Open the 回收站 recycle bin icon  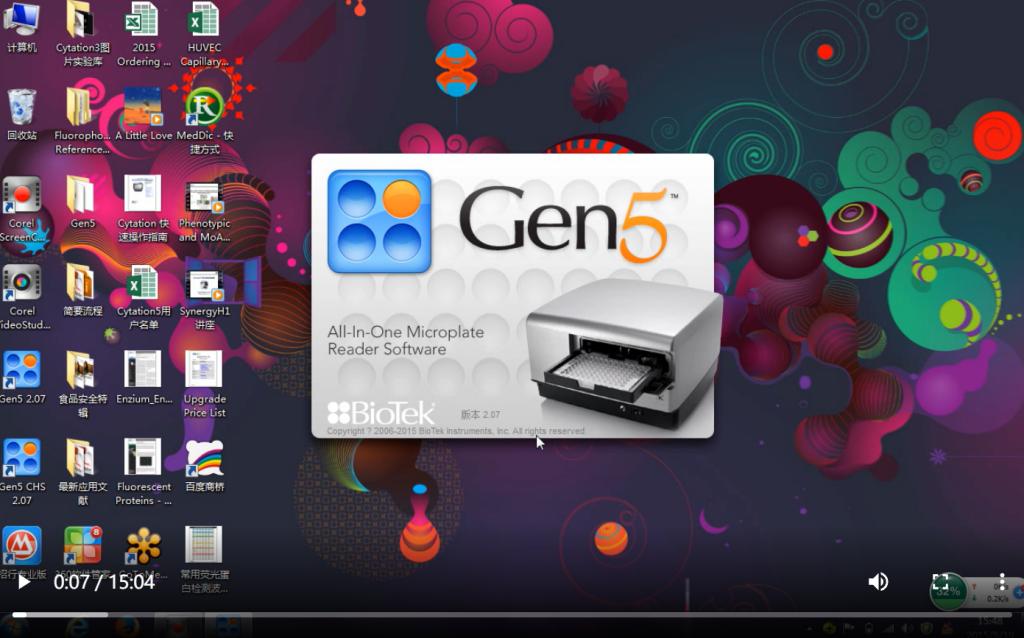22,115
